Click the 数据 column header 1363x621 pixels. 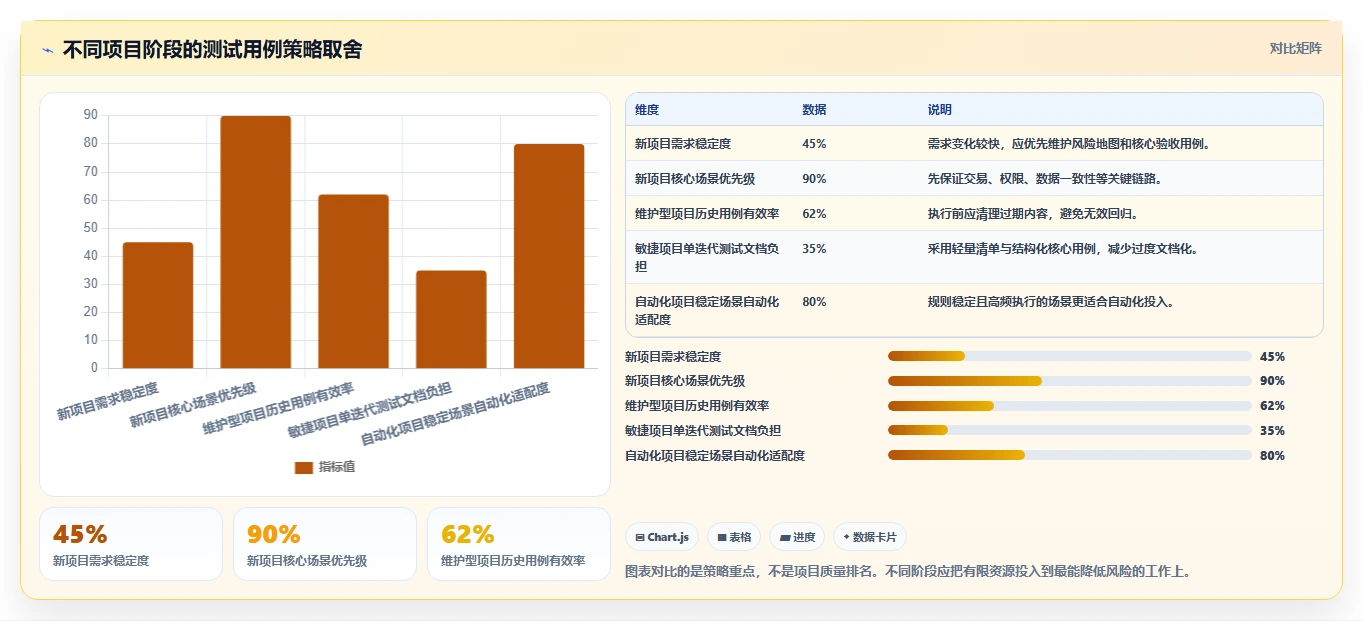tap(814, 110)
